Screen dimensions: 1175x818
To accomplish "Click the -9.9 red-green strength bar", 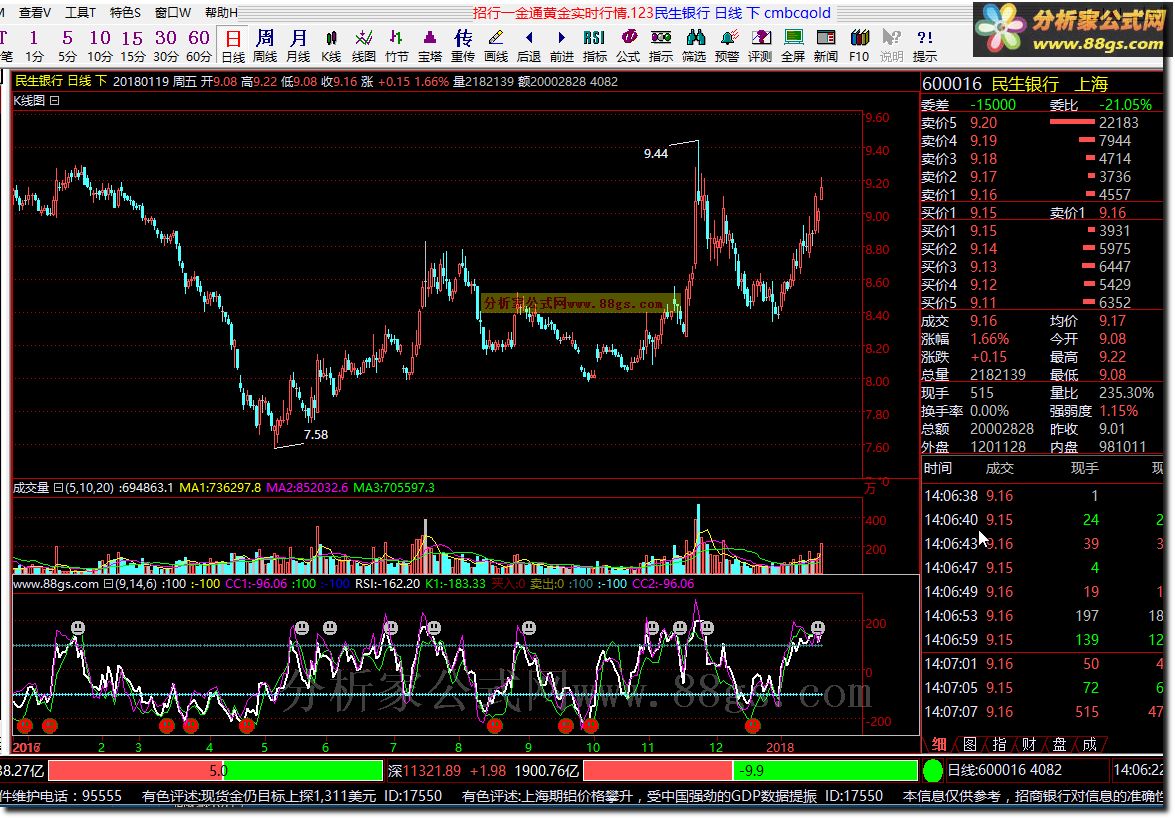I will click(x=750, y=770).
